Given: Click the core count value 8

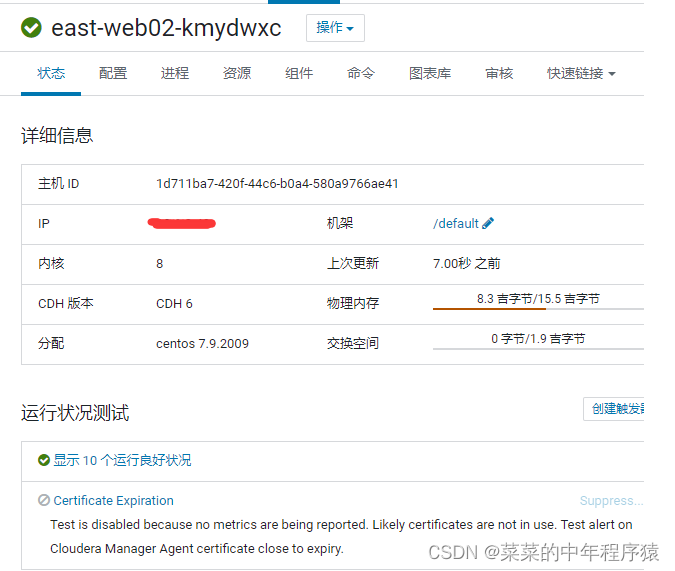Looking at the screenshot, I should tap(159, 264).
